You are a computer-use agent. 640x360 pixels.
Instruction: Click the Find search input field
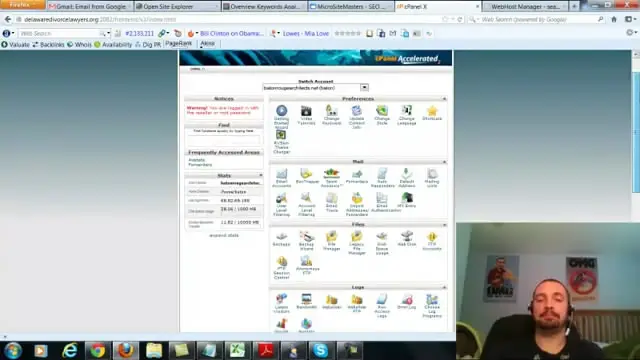(x=224, y=140)
